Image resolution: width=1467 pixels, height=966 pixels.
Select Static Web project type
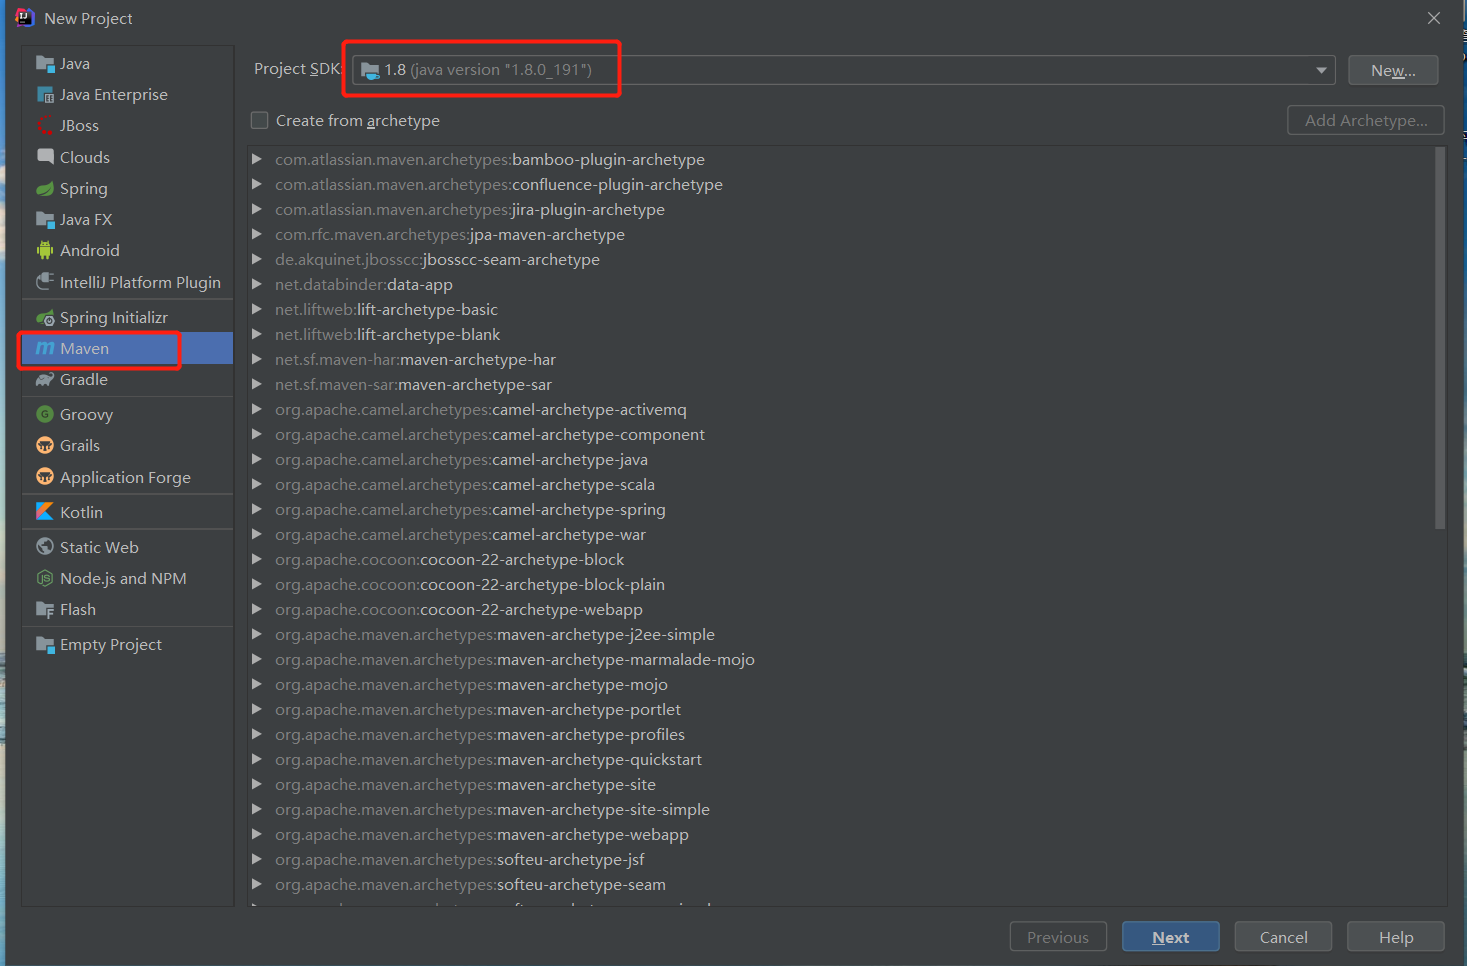pyautogui.click(x=128, y=547)
